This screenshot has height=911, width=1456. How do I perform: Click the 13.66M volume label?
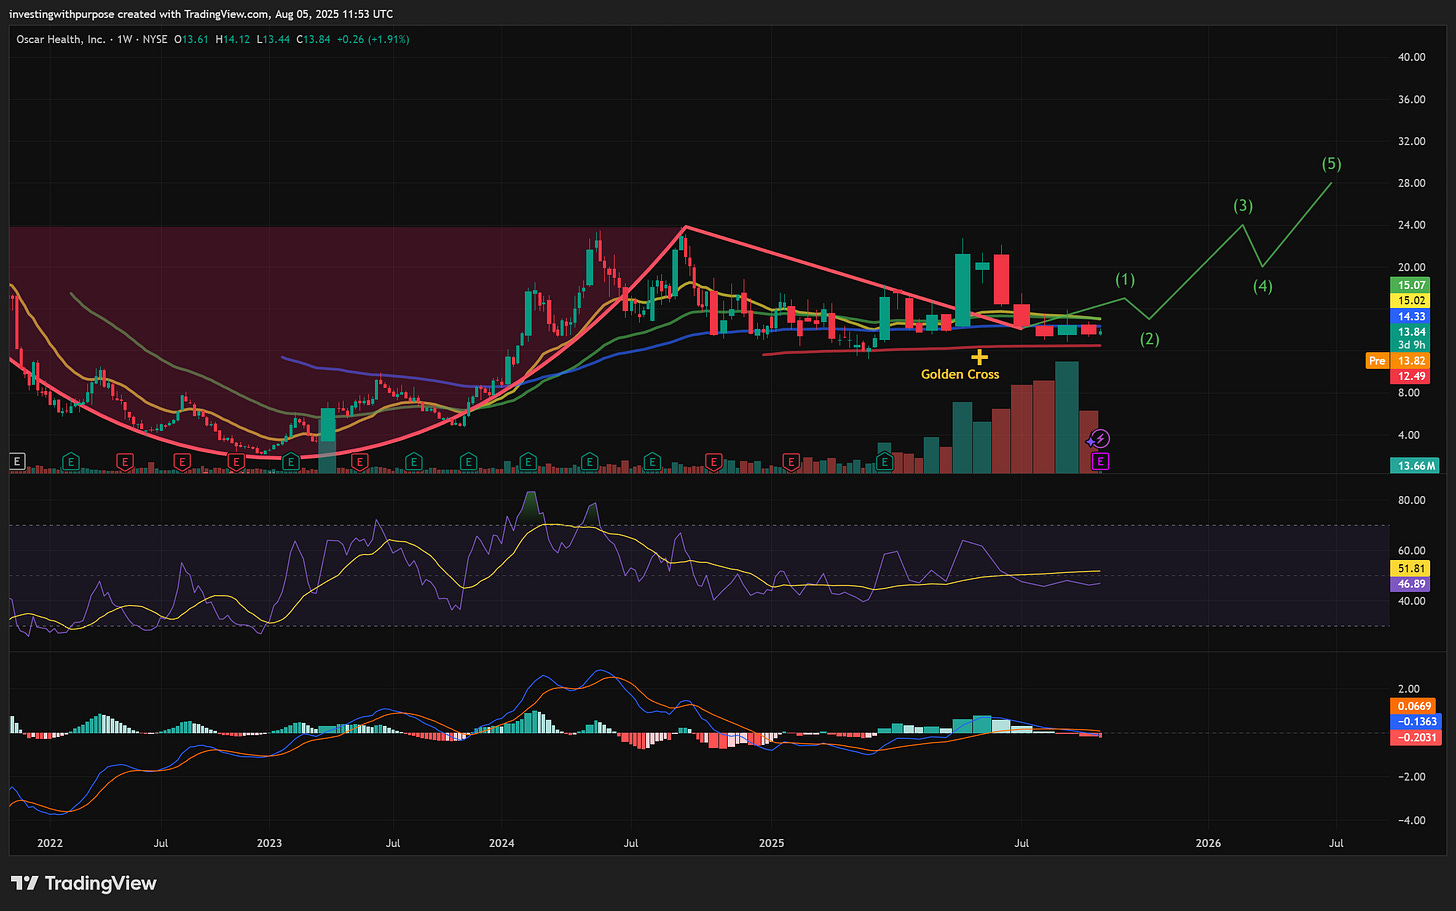click(x=1415, y=465)
